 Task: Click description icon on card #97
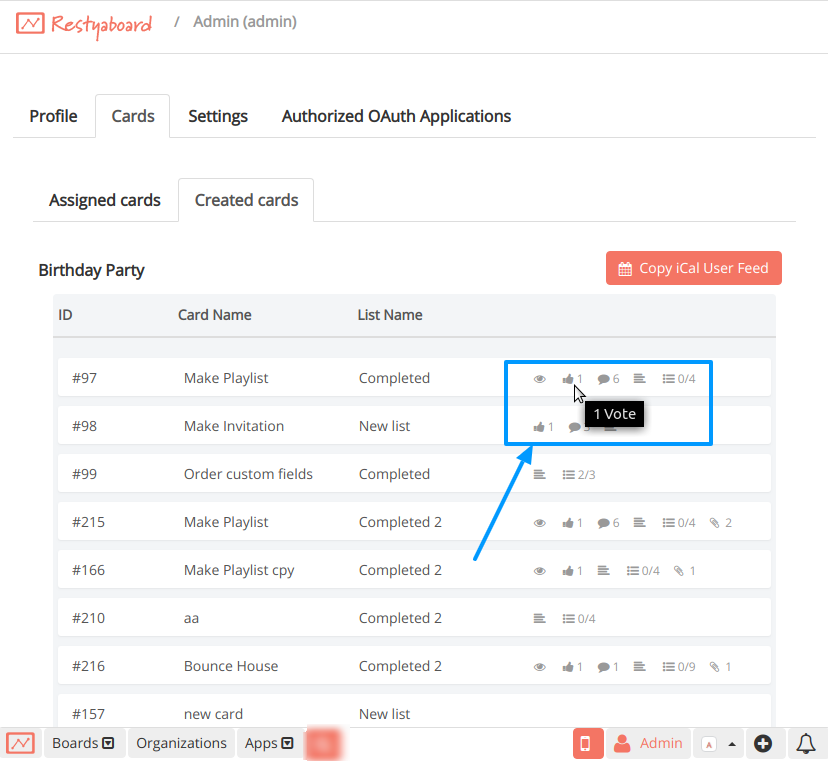click(x=639, y=378)
